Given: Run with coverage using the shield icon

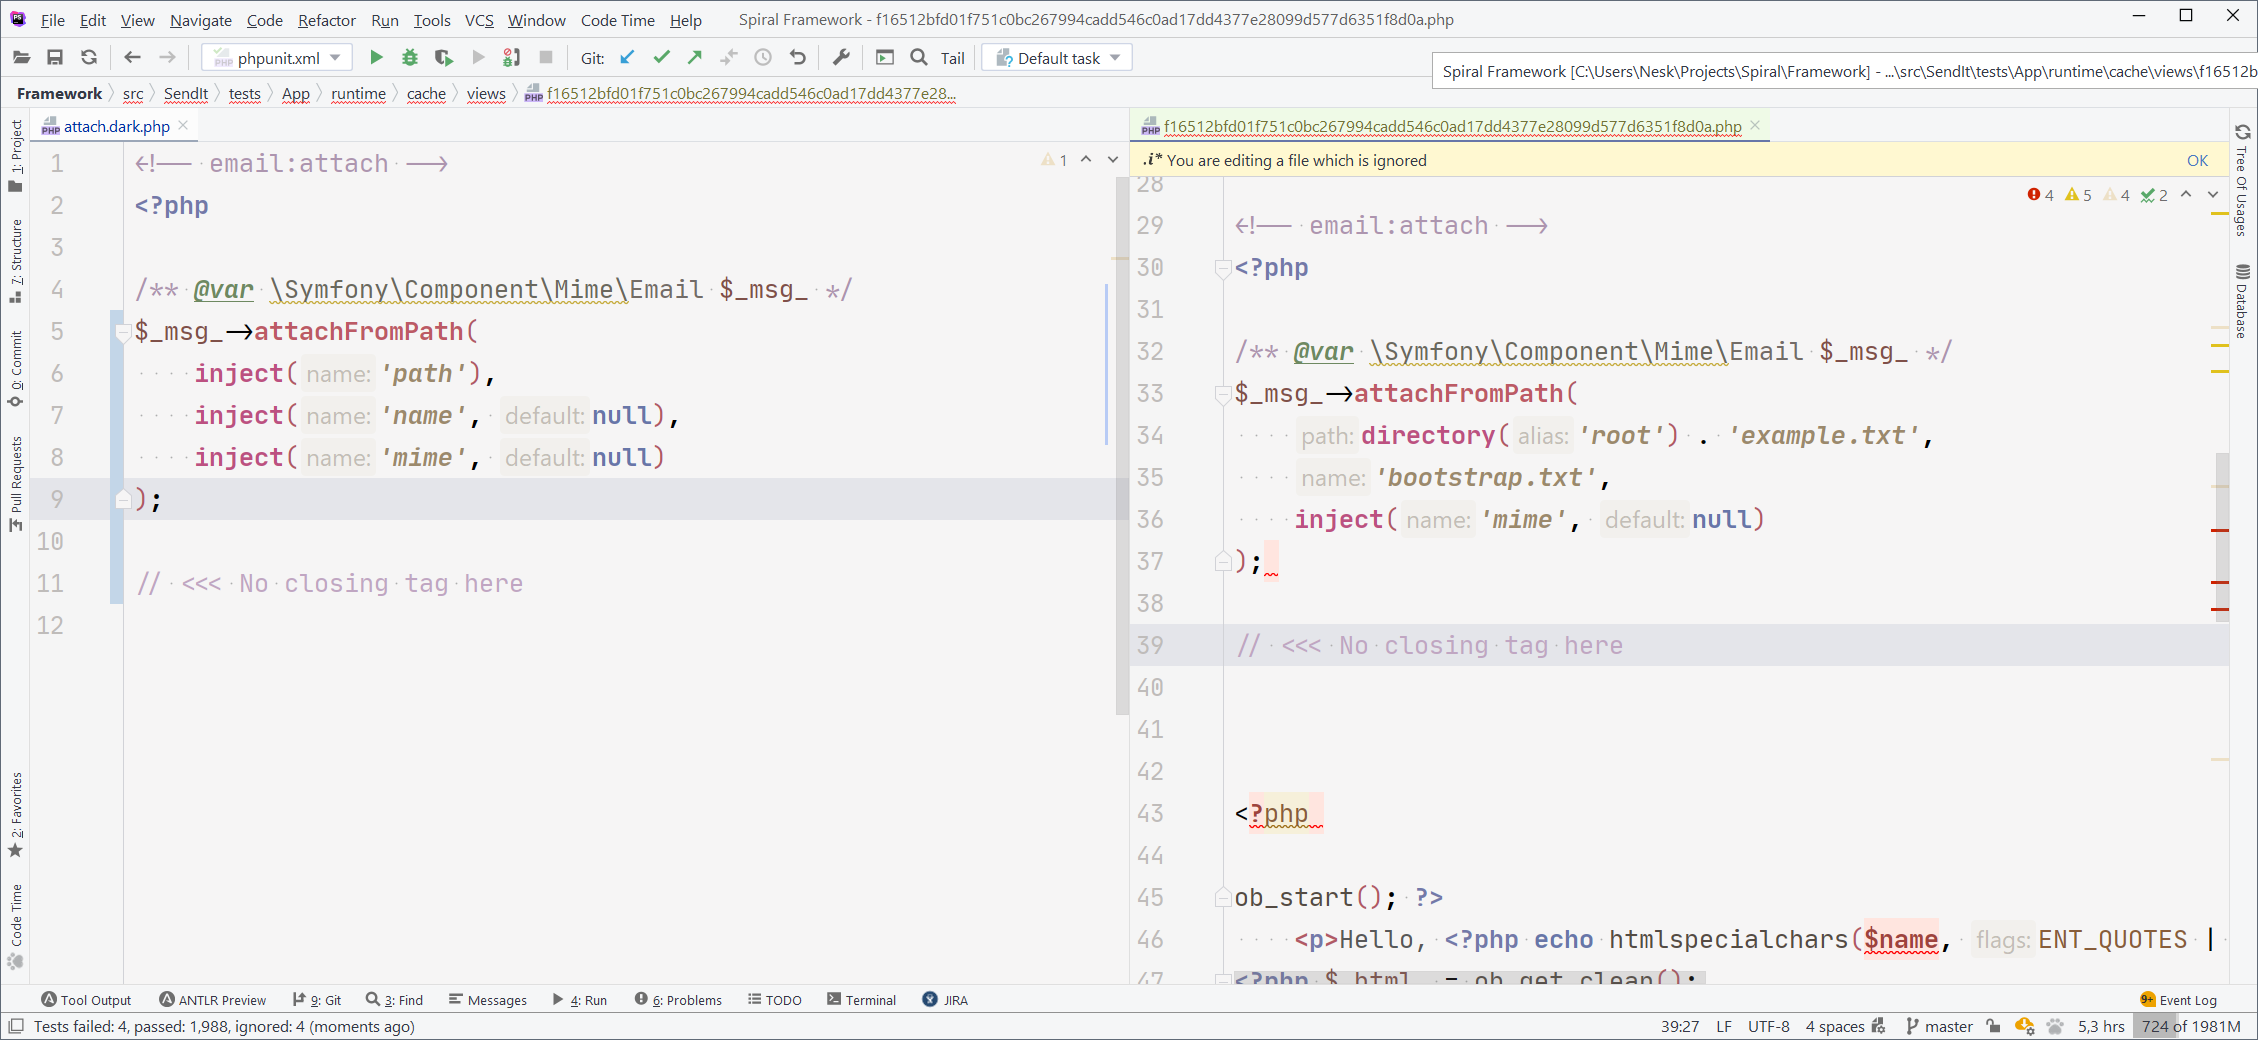Looking at the screenshot, I should [444, 58].
